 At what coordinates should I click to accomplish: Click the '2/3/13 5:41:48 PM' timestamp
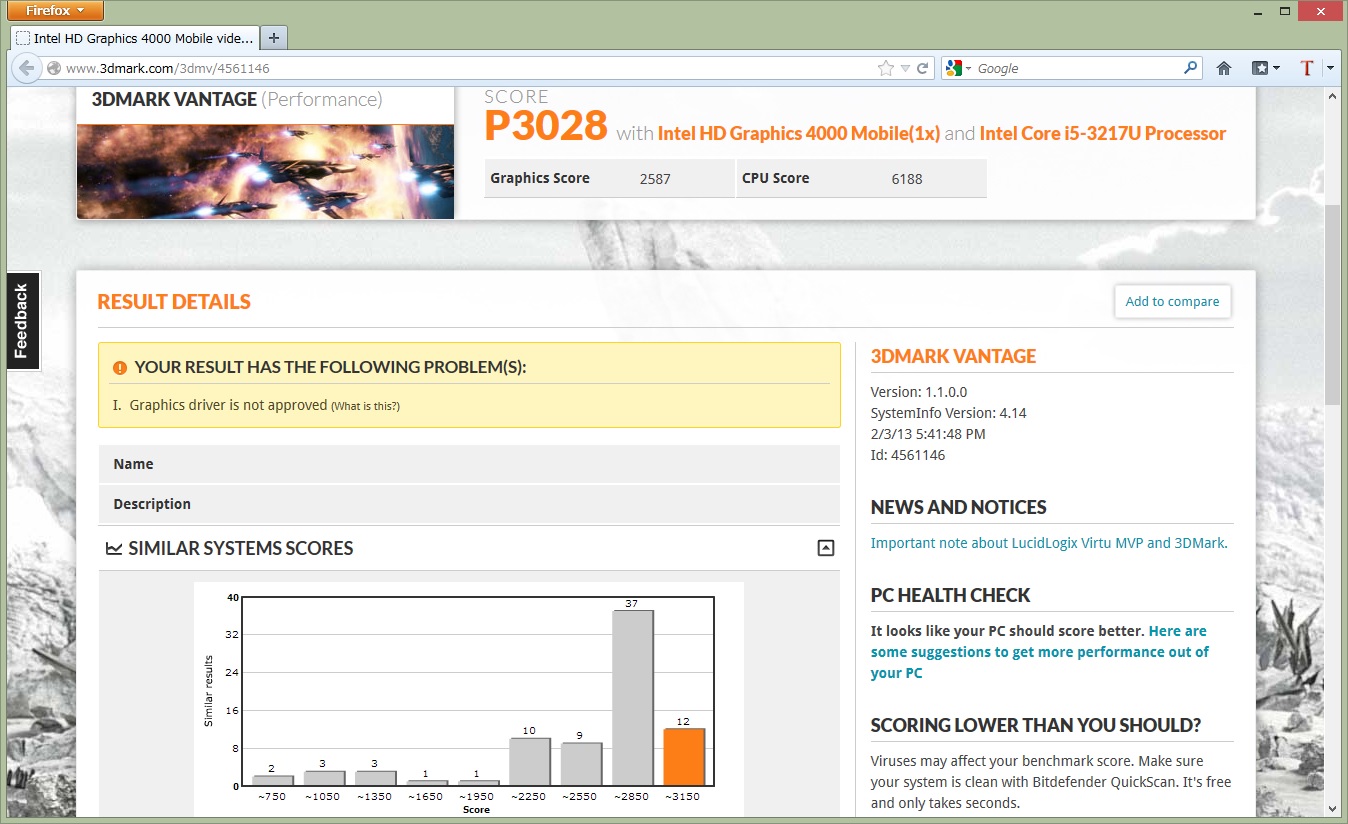[928, 434]
